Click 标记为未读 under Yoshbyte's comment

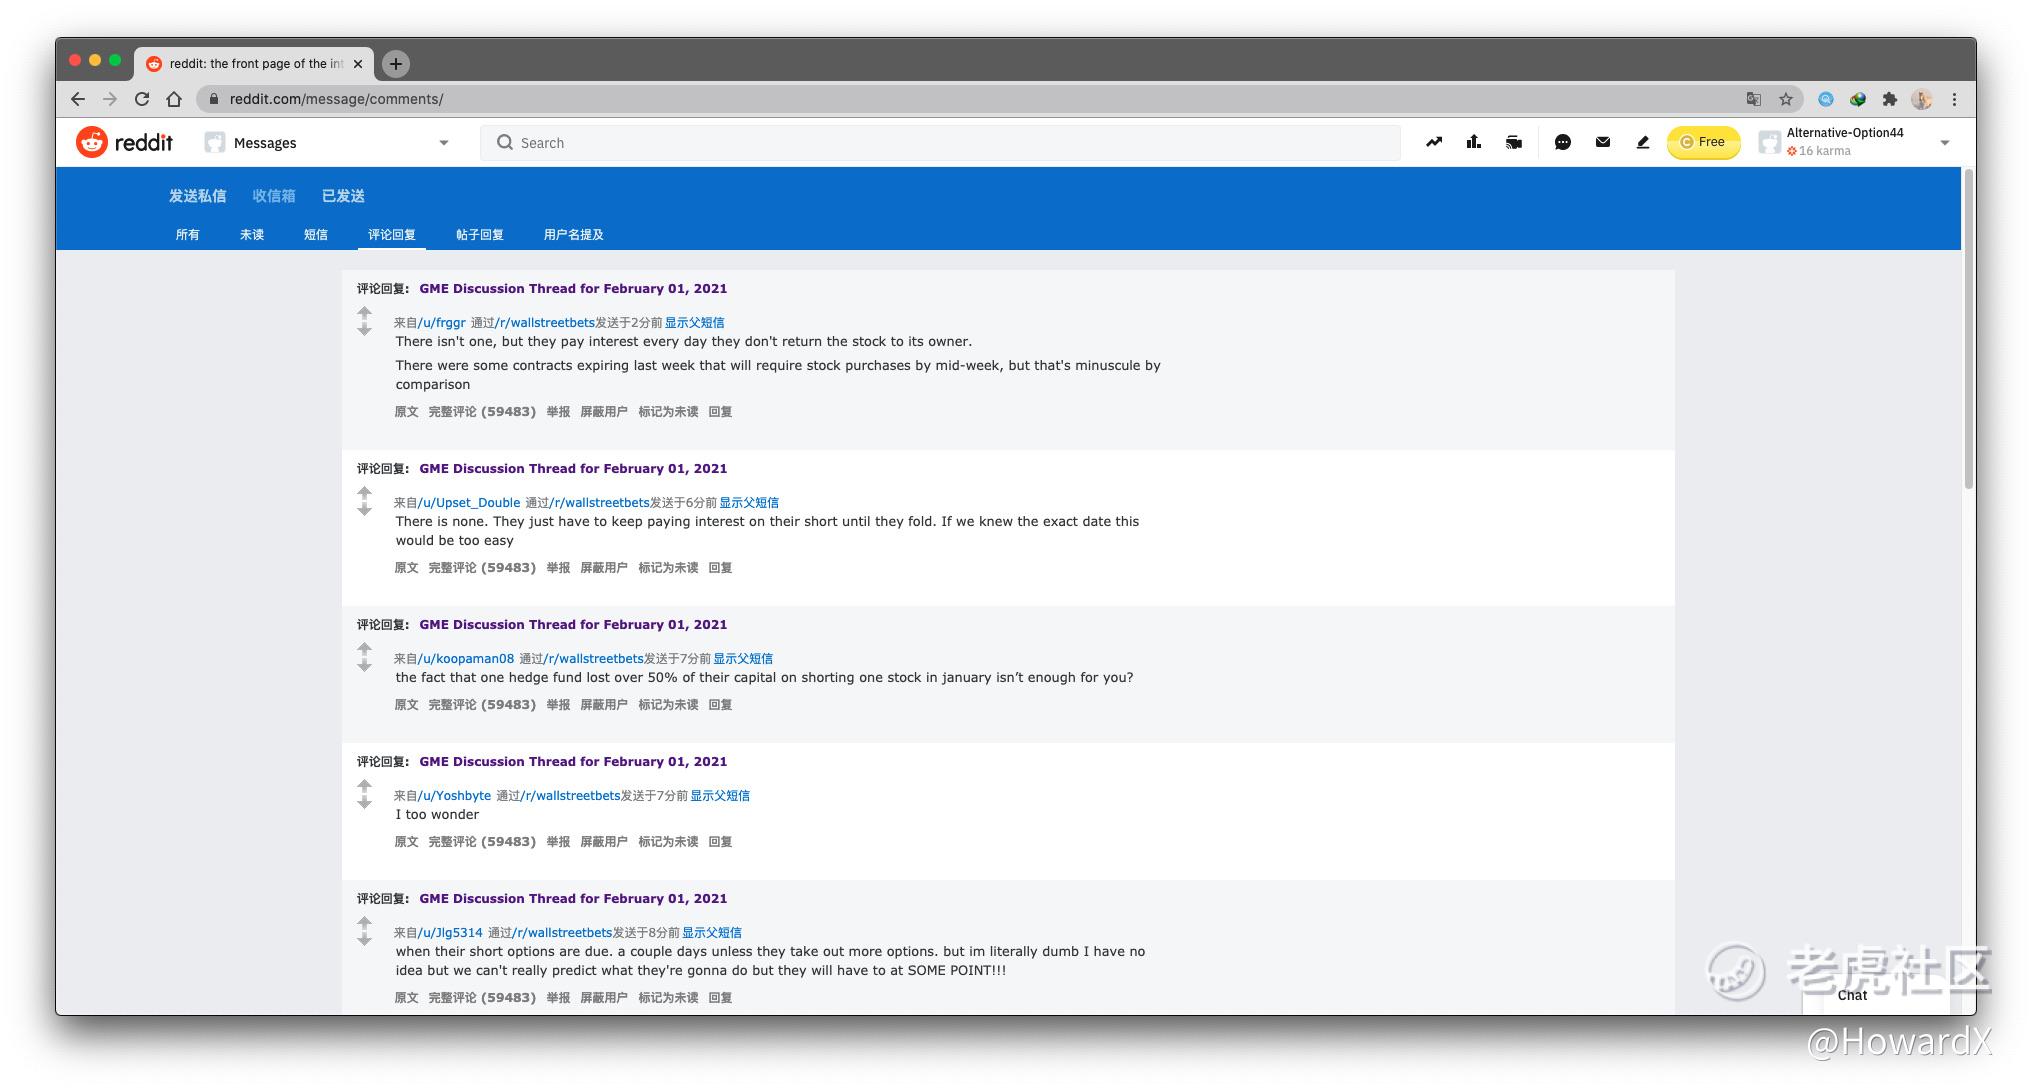pyautogui.click(x=668, y=842)
